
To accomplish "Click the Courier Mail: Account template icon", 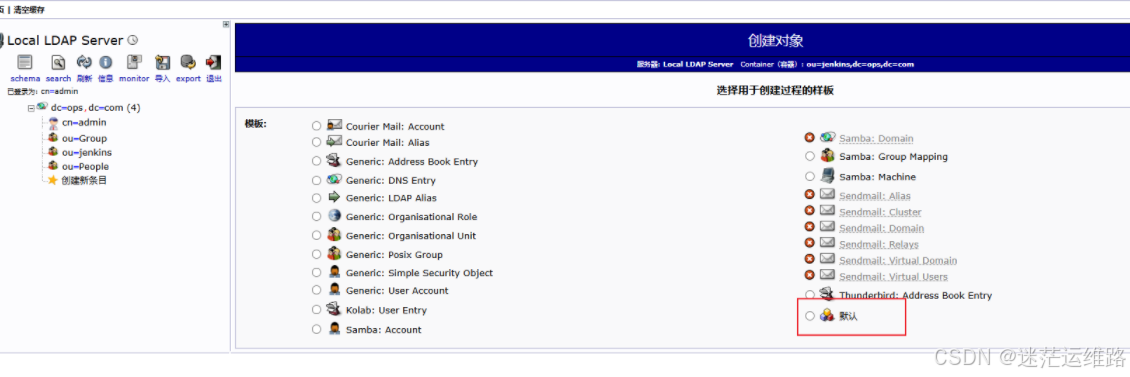I will point(334,125).
